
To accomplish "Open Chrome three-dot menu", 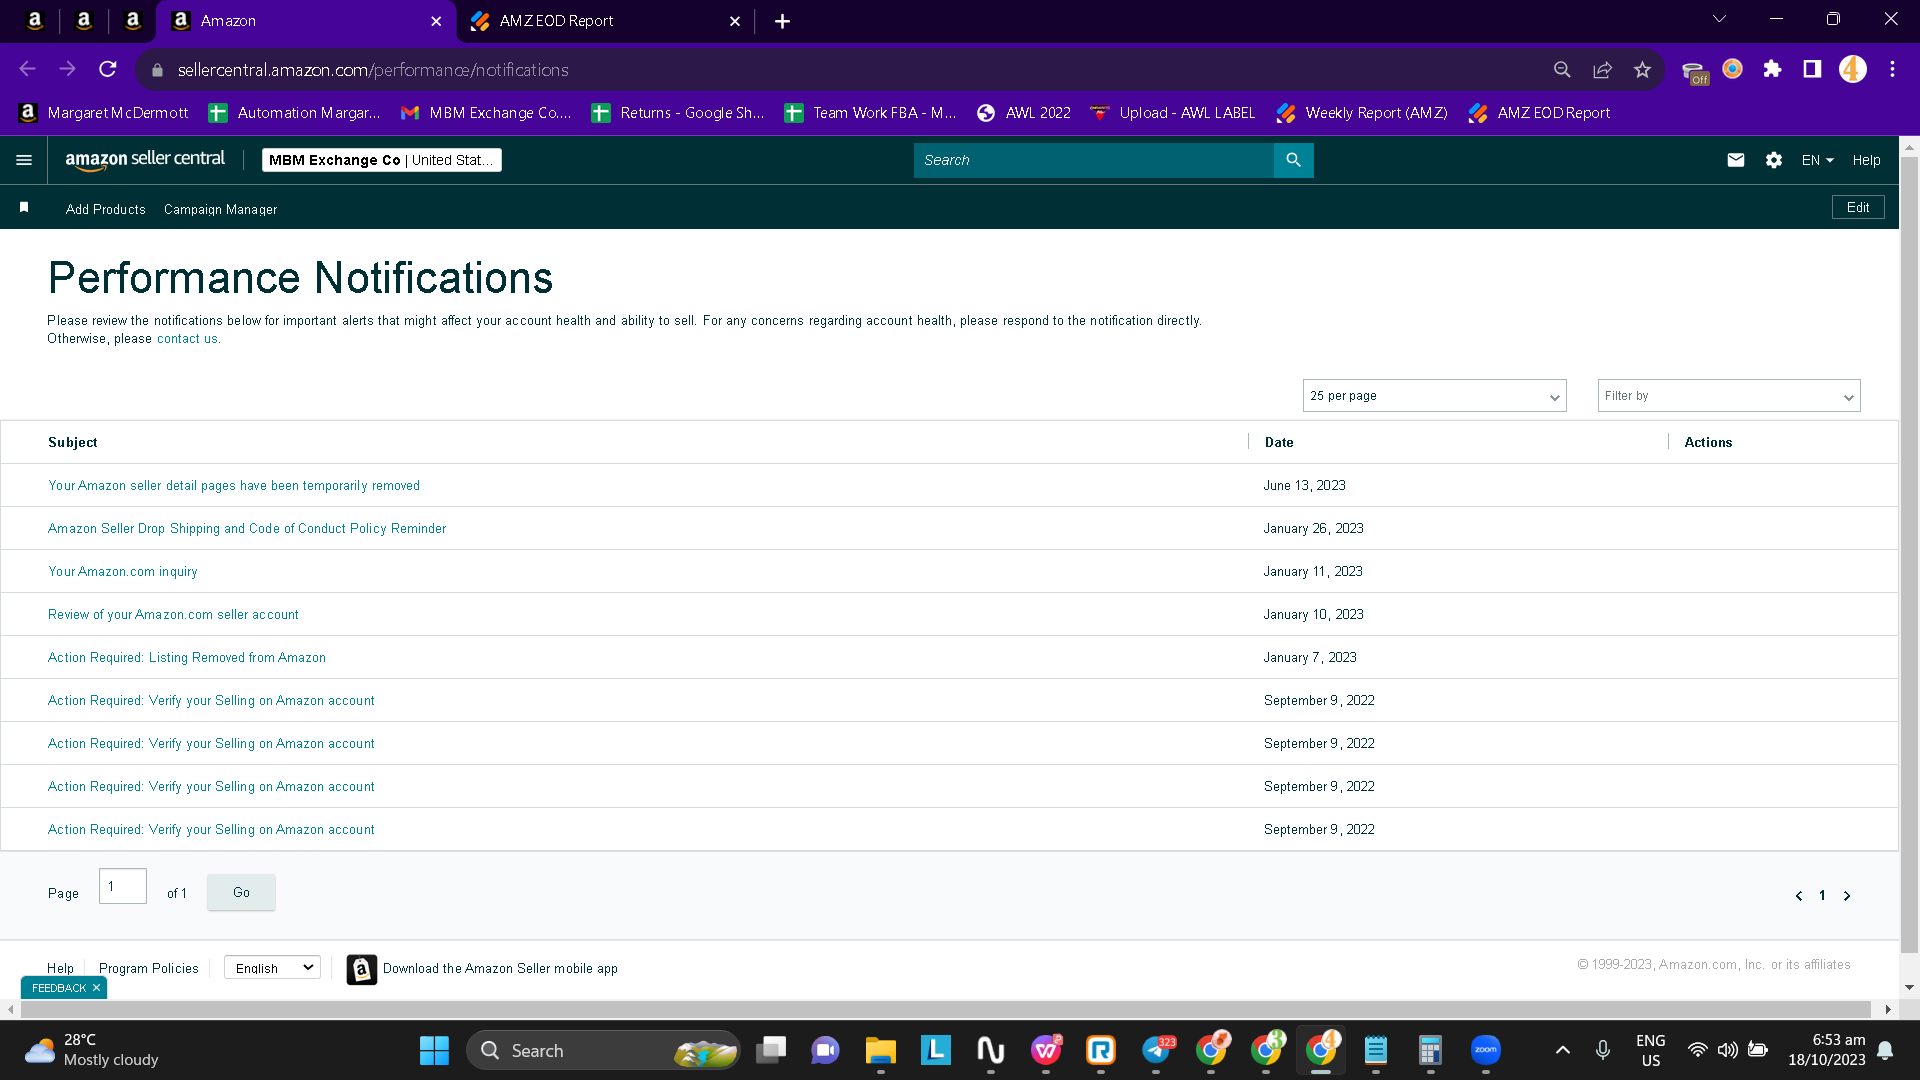I will (1892, 69).
